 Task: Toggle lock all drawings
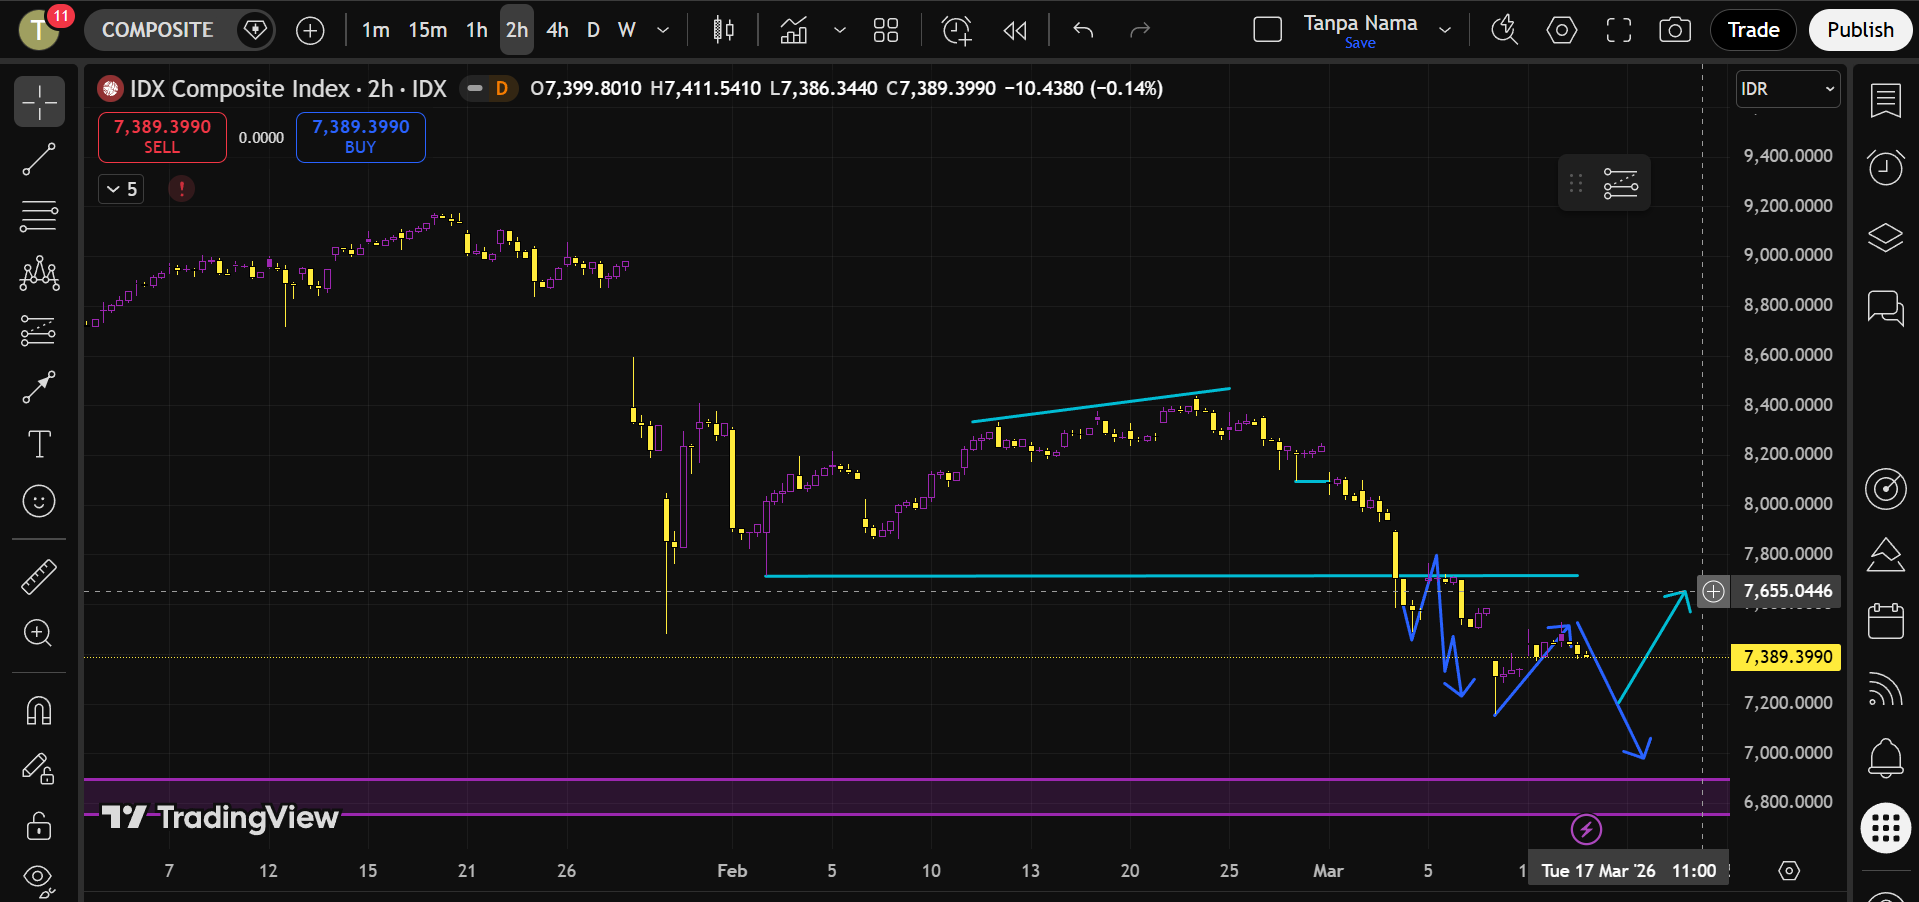coord(39,826)
